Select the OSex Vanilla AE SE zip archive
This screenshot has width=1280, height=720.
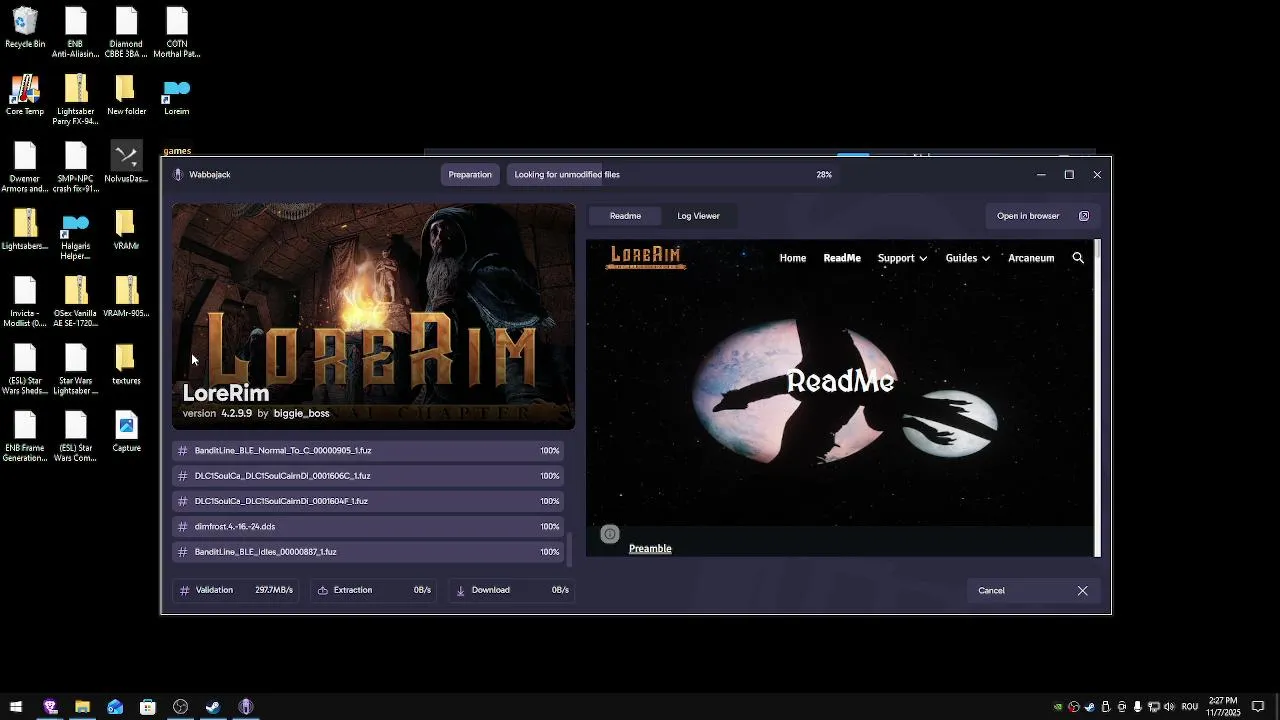point(75,302)
